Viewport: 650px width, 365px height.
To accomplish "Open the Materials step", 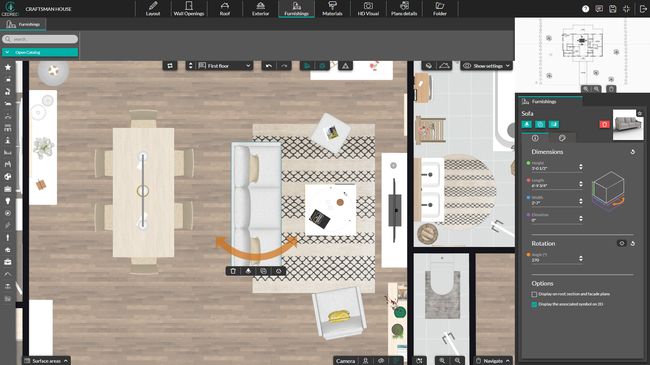I will pyautogui.click(x=332, y=9).
